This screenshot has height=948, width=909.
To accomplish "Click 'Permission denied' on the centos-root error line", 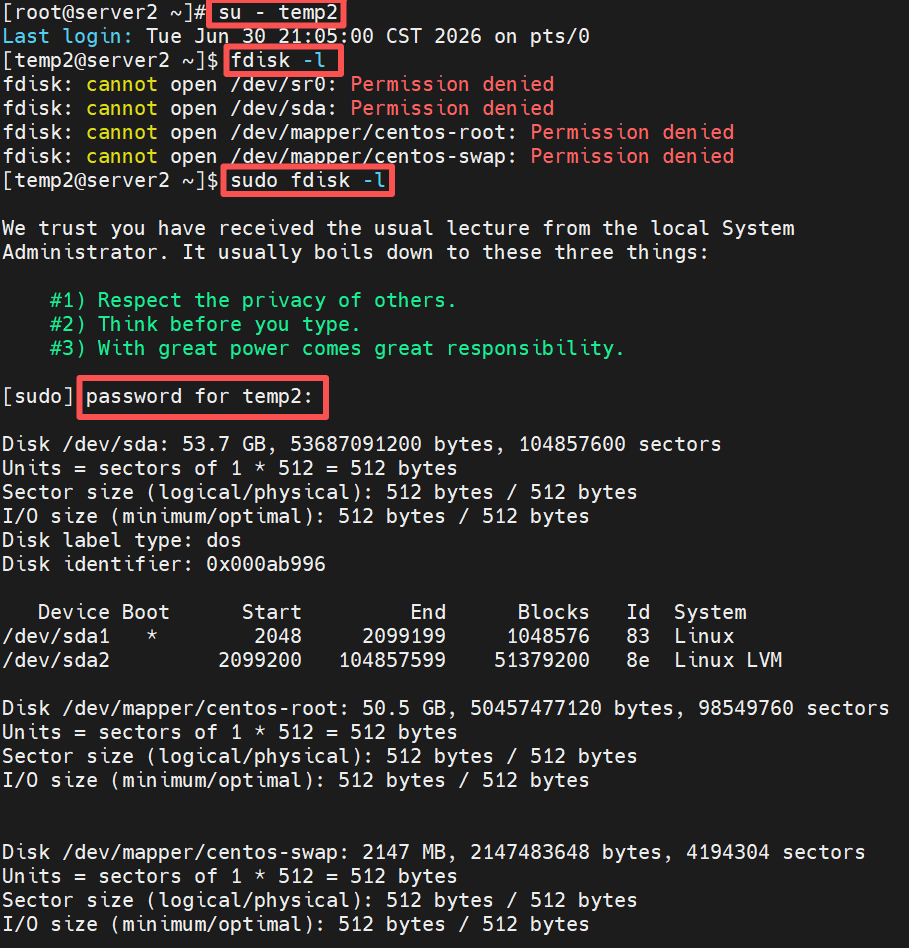I will pos(632,132).
